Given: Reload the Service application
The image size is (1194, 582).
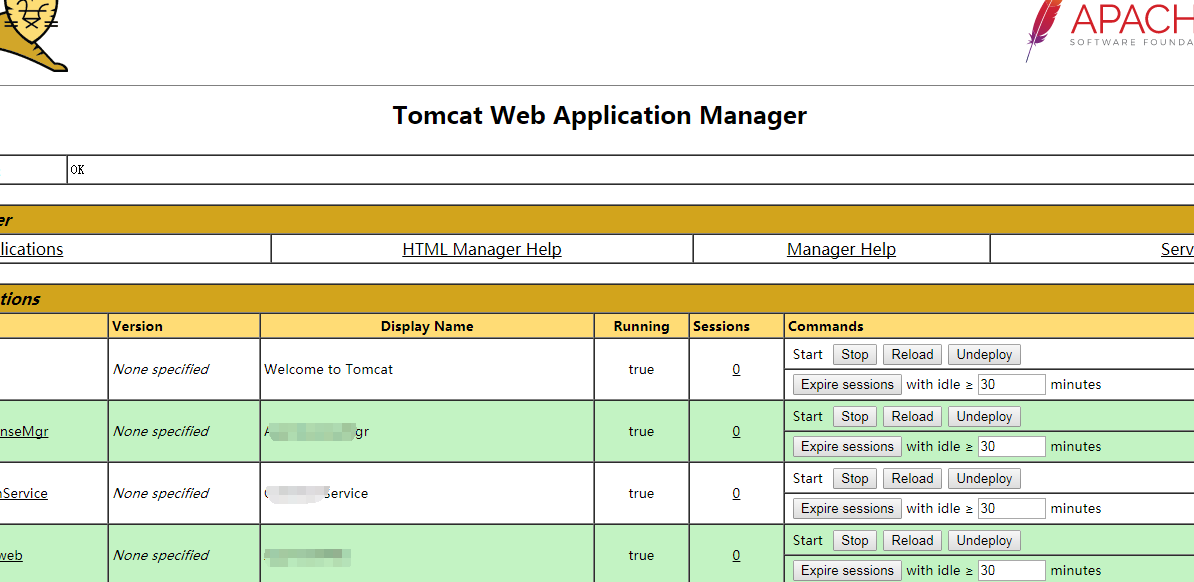Looking at the screenshot, I should pyautogui.click(x=912, y=478).
